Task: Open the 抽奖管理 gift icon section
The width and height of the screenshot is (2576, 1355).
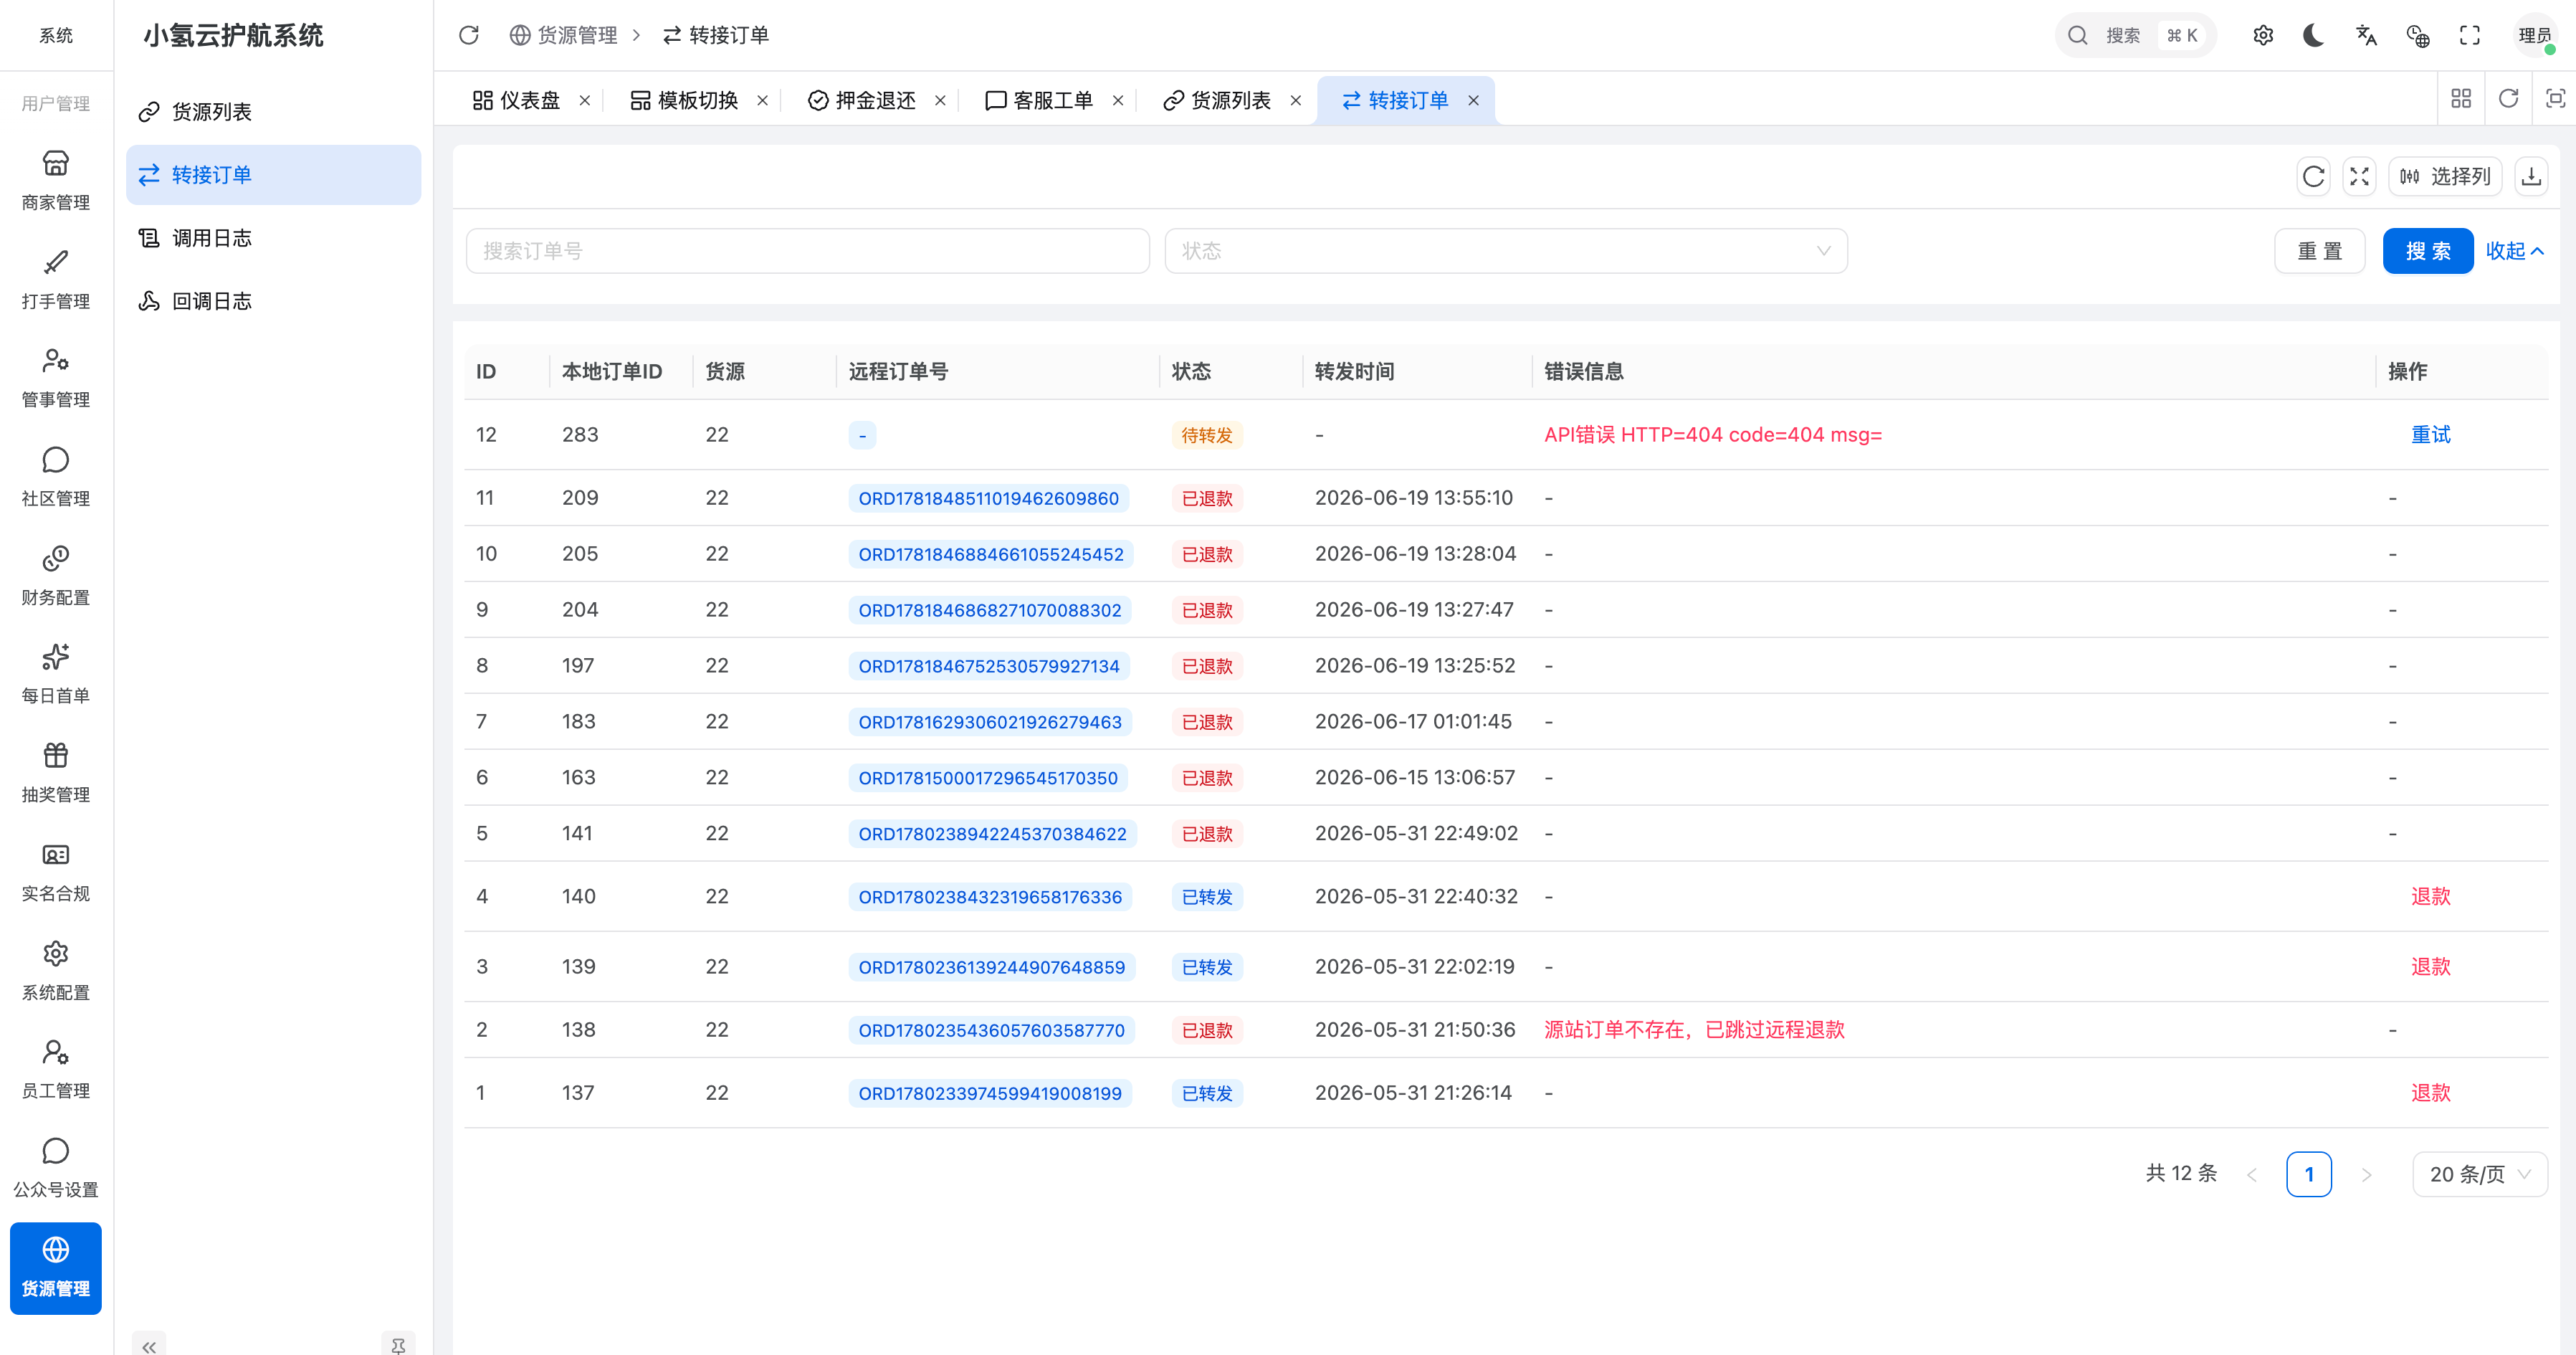Action: click(56, 773)
